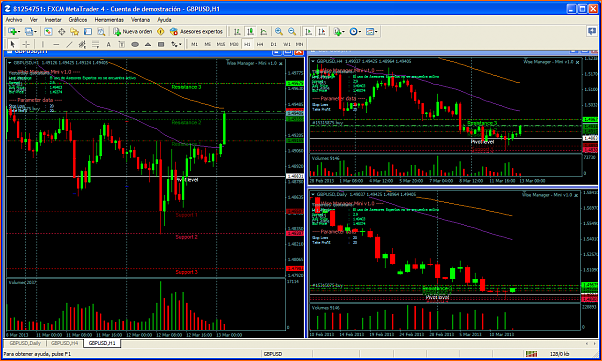Open the templates icon
Image resolution: width=602 pixels, height=361 pixels.
click(x=370, y=31)
